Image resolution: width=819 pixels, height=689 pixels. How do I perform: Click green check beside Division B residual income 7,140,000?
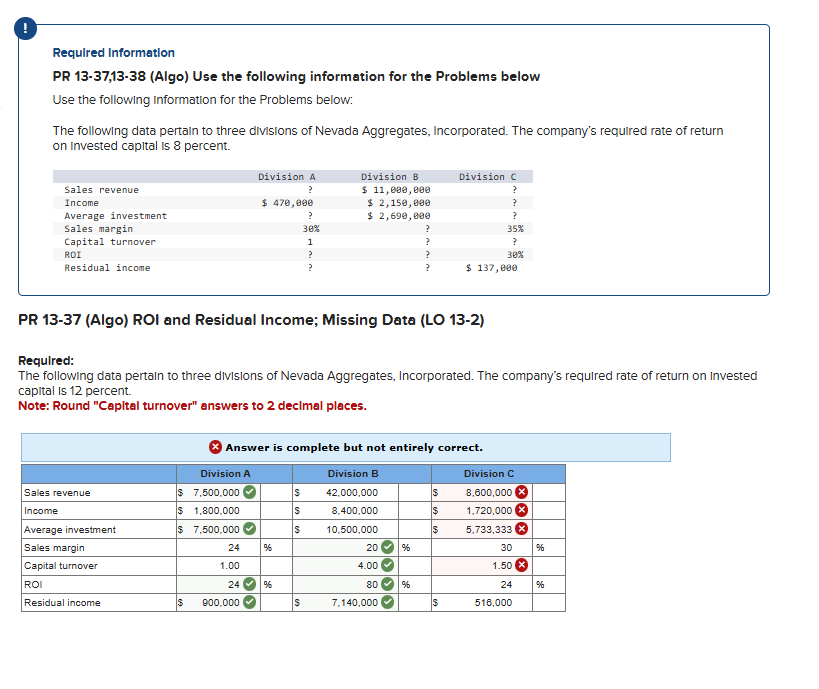pyautogui.click(x=388, y=602)
